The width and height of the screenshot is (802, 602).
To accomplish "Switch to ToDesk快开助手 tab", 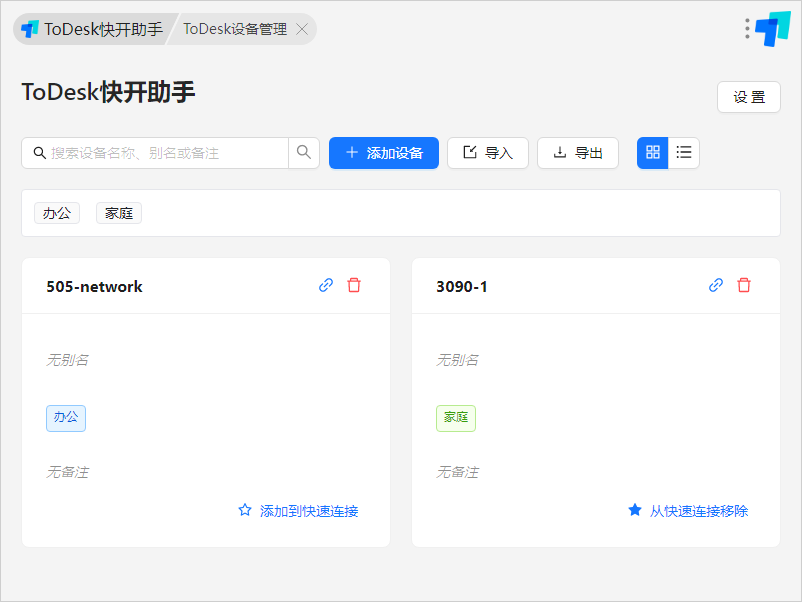I will (x=93, y=29).
